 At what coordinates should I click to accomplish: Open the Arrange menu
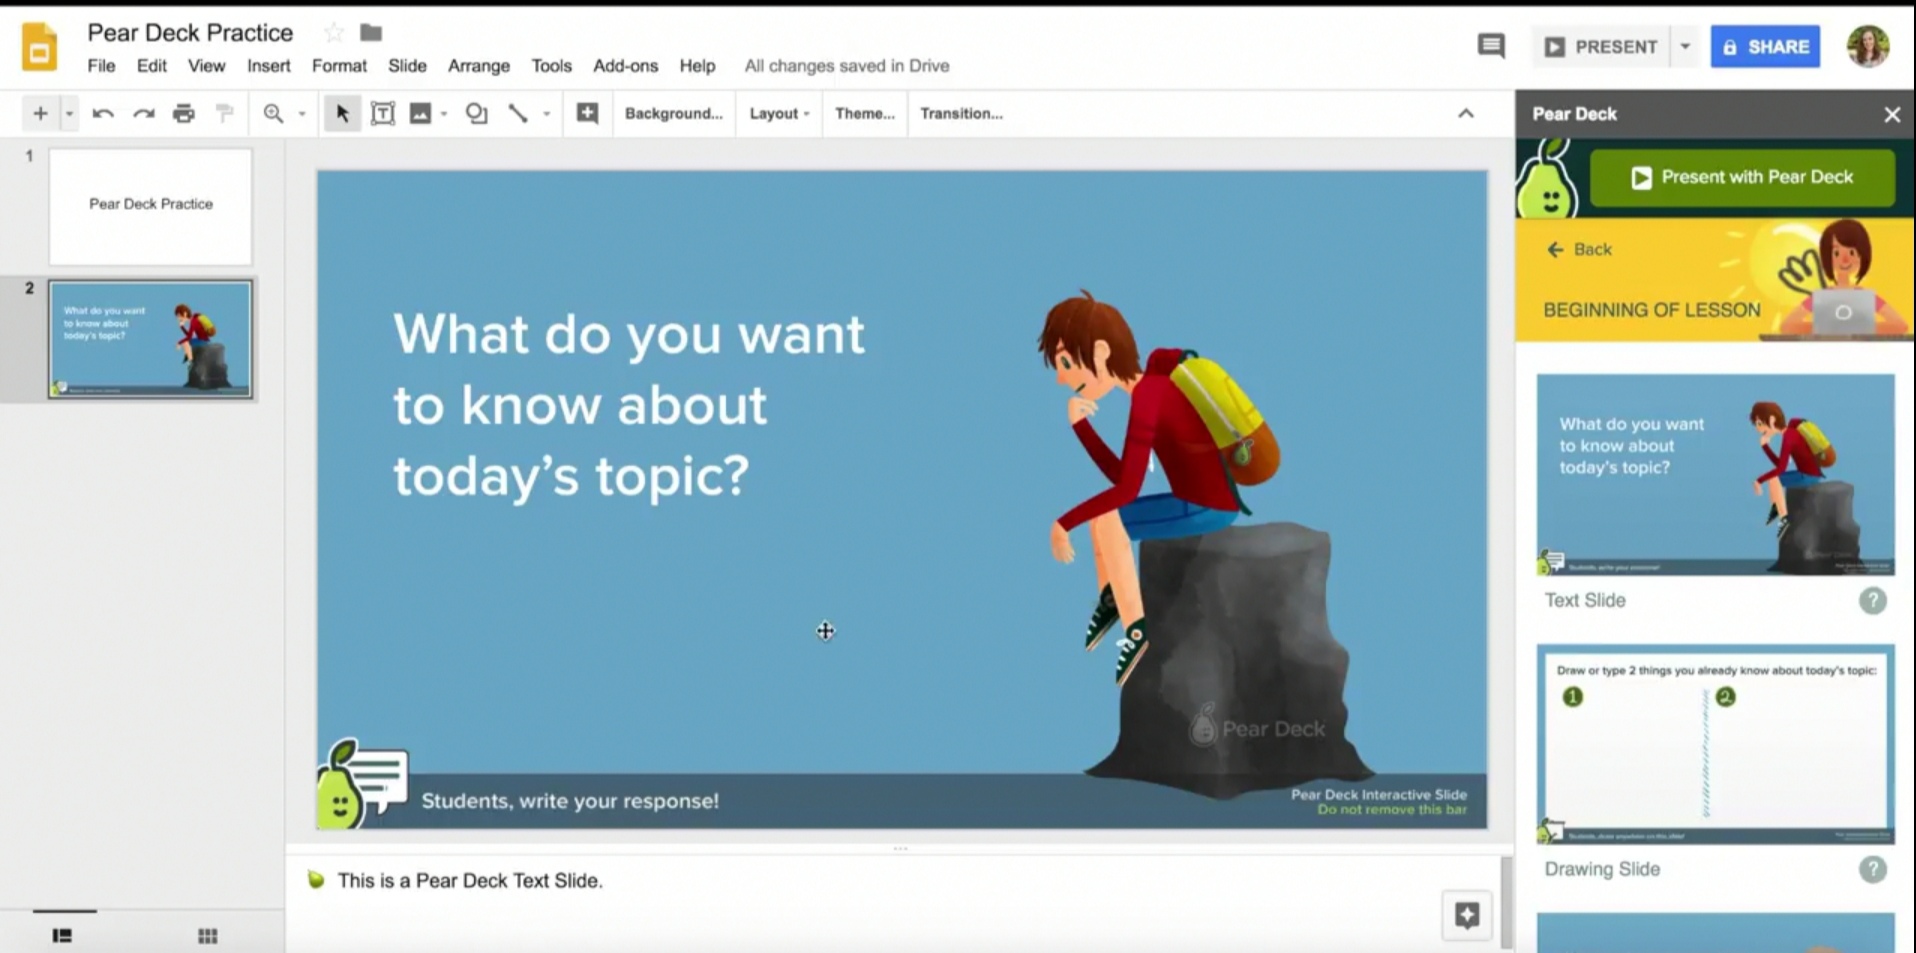(479, 66)
